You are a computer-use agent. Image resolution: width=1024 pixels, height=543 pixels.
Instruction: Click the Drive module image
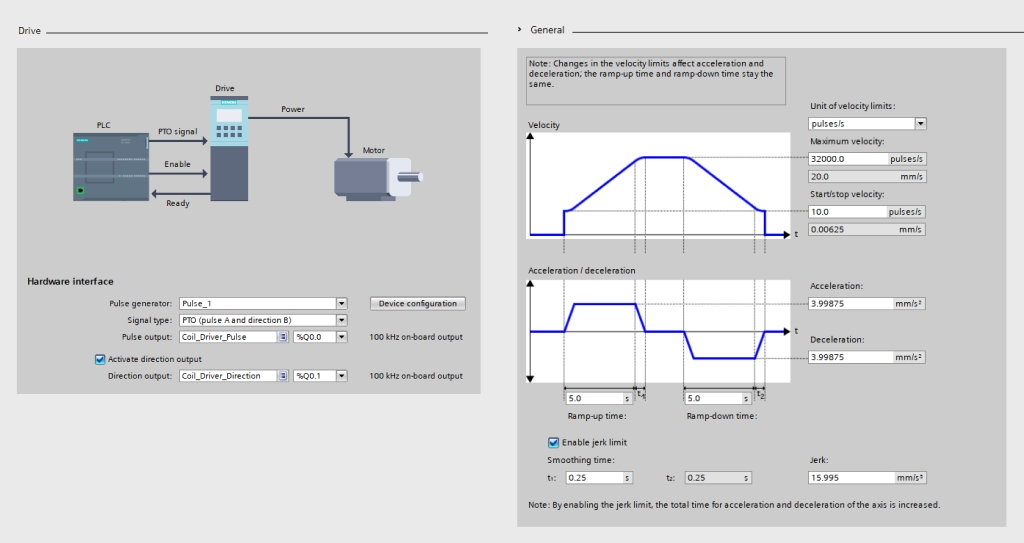pos(229,148)
